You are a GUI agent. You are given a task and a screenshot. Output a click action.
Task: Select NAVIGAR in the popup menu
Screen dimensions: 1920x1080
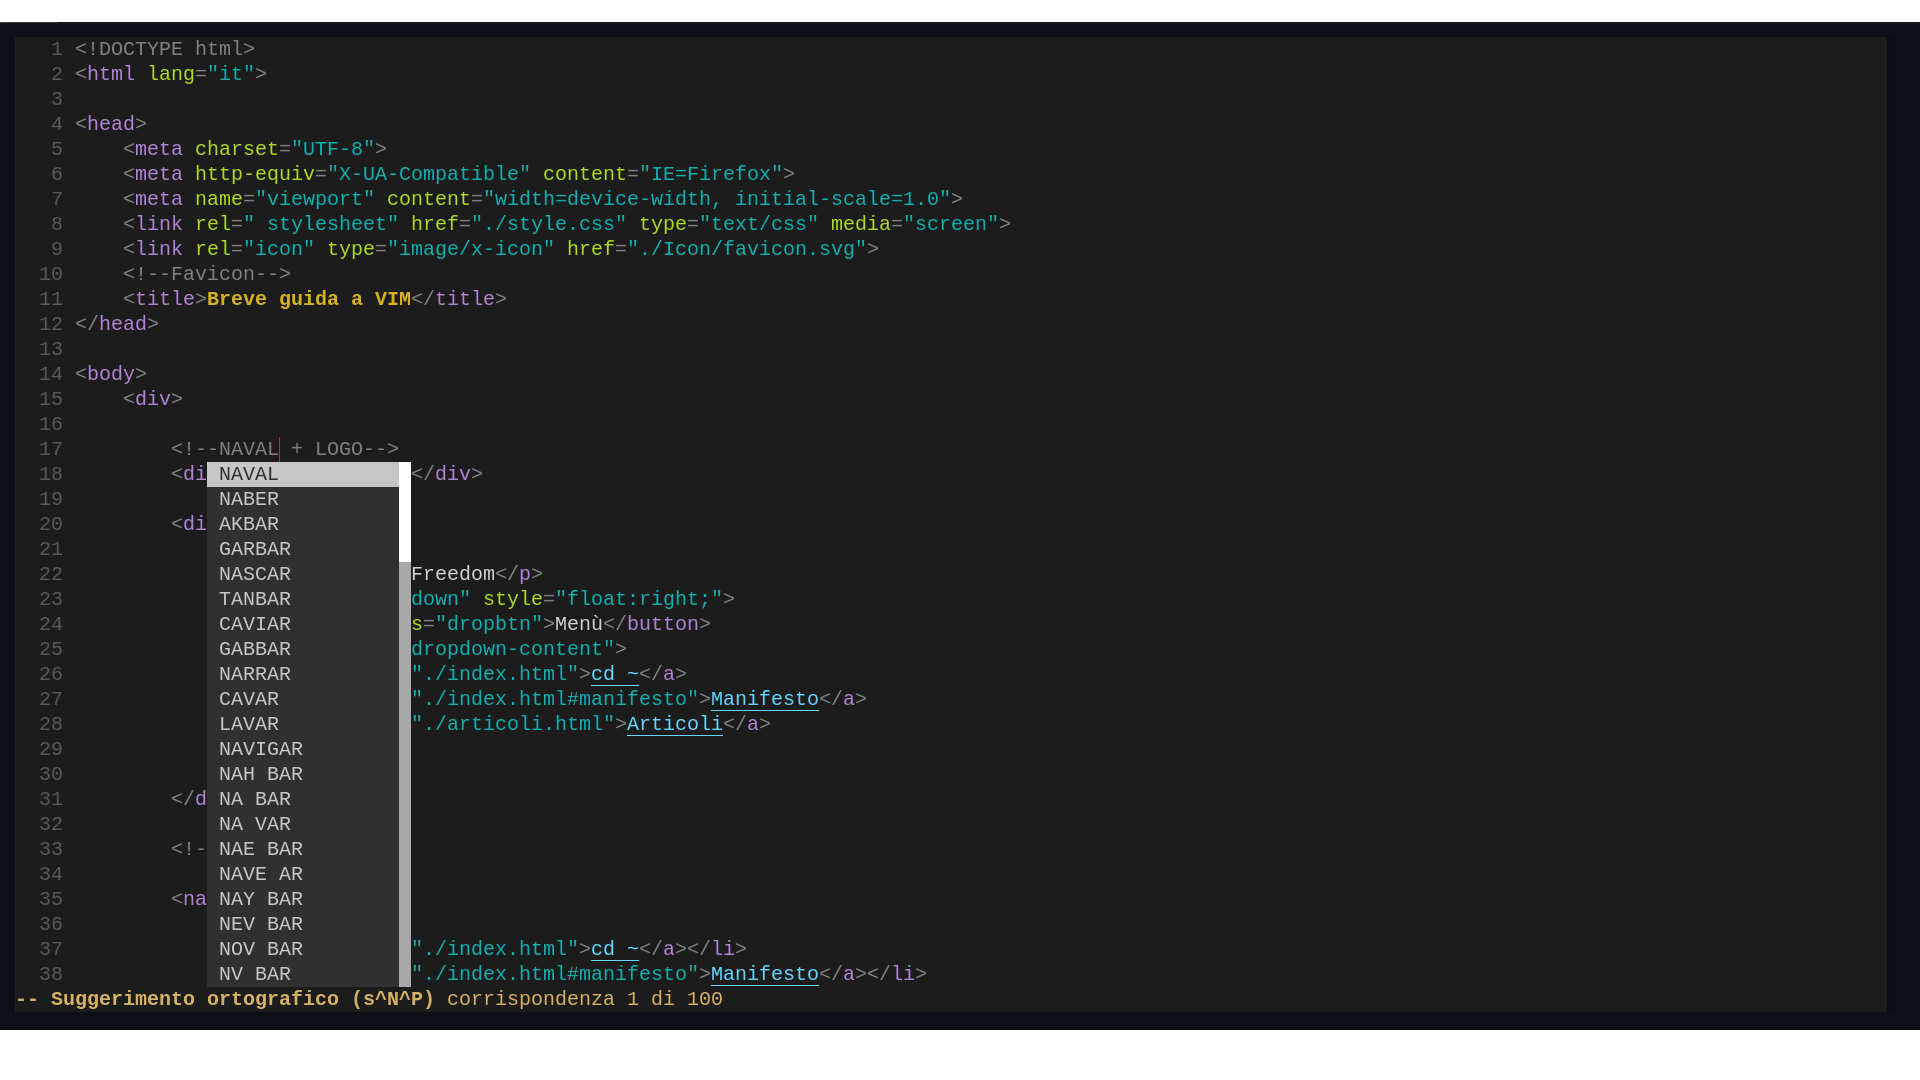click(x=261, y=749)
